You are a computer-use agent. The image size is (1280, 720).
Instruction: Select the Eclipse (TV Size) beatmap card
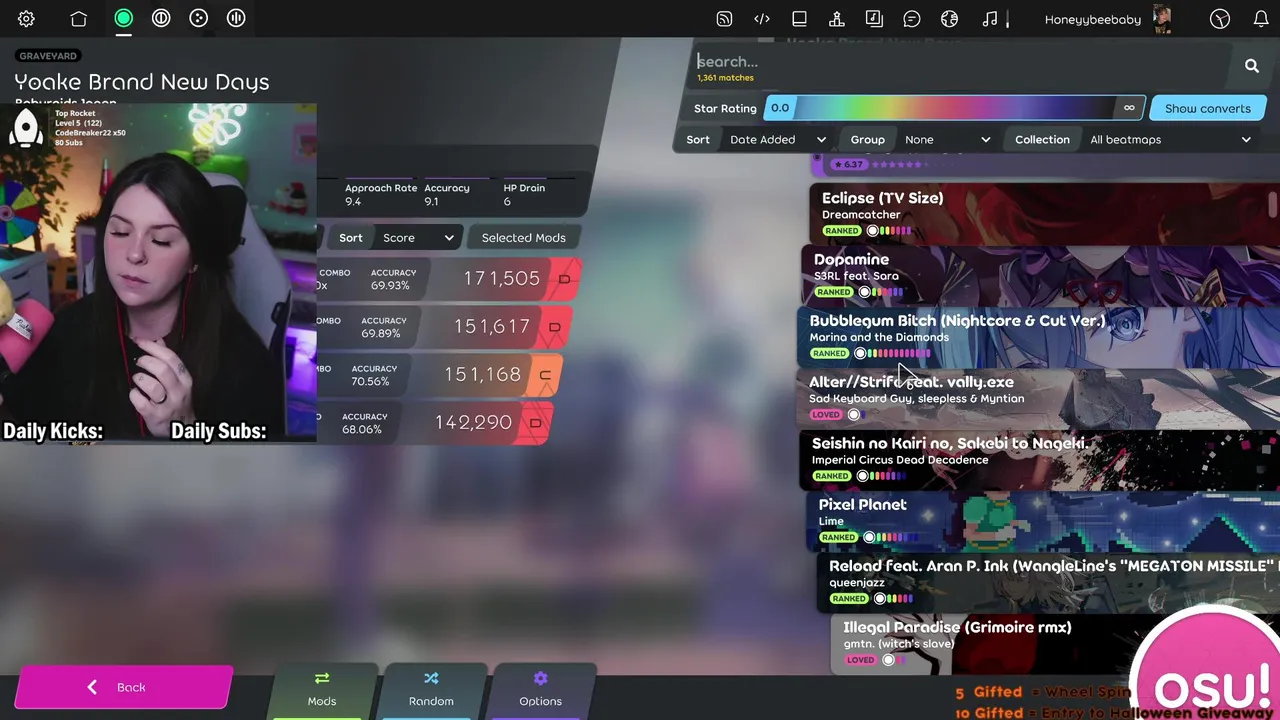click(x=1043, y=214)
